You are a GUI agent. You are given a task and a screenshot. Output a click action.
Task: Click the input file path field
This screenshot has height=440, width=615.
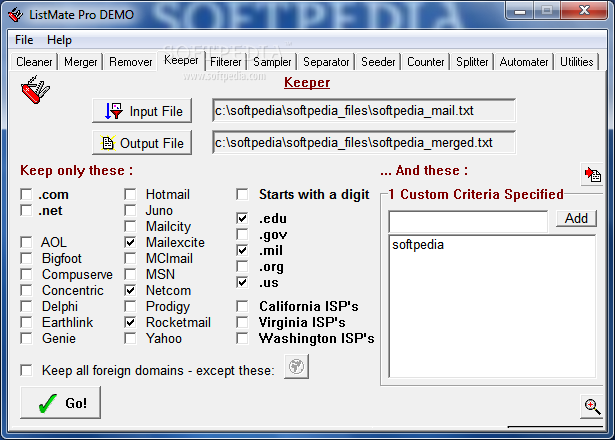coord(364,111)
